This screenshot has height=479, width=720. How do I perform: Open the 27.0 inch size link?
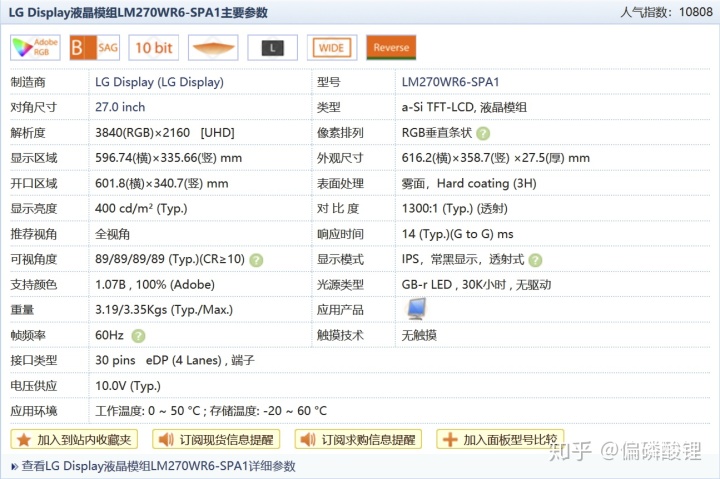click(x=120, y=107)
